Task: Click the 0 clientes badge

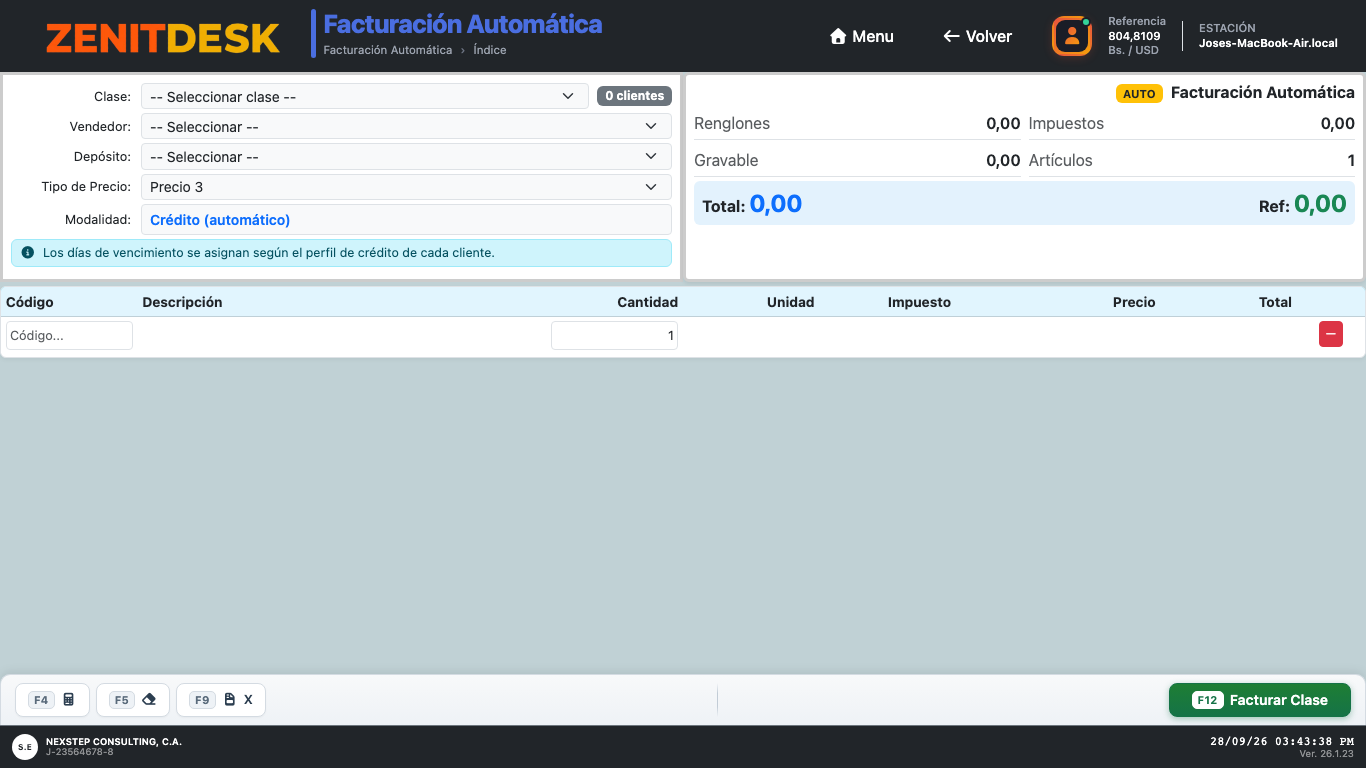Action: tap(635, 96)
